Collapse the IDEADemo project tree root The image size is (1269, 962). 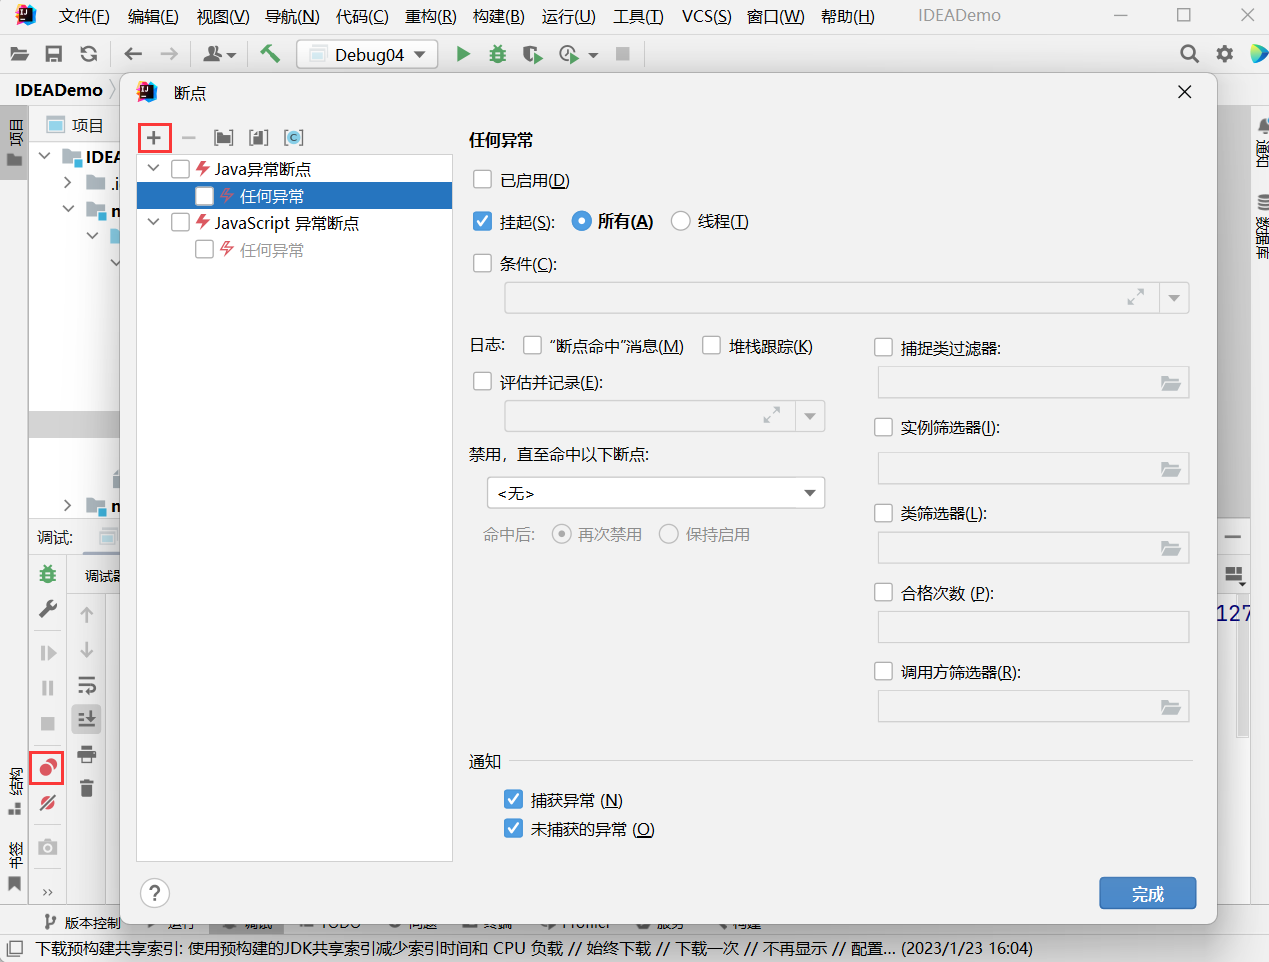(x=45, y=156)
